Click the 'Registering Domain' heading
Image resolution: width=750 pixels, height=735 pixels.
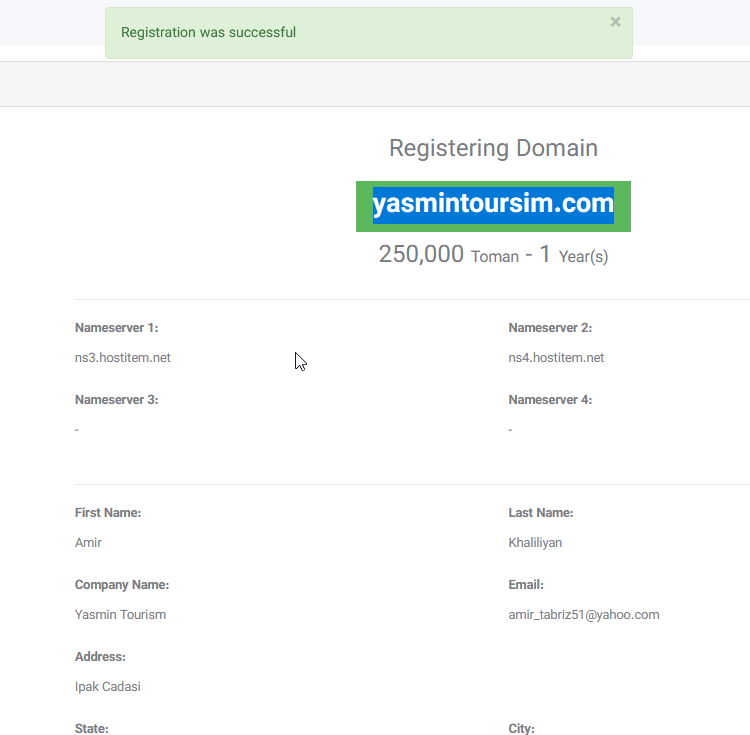click(493, 148)
